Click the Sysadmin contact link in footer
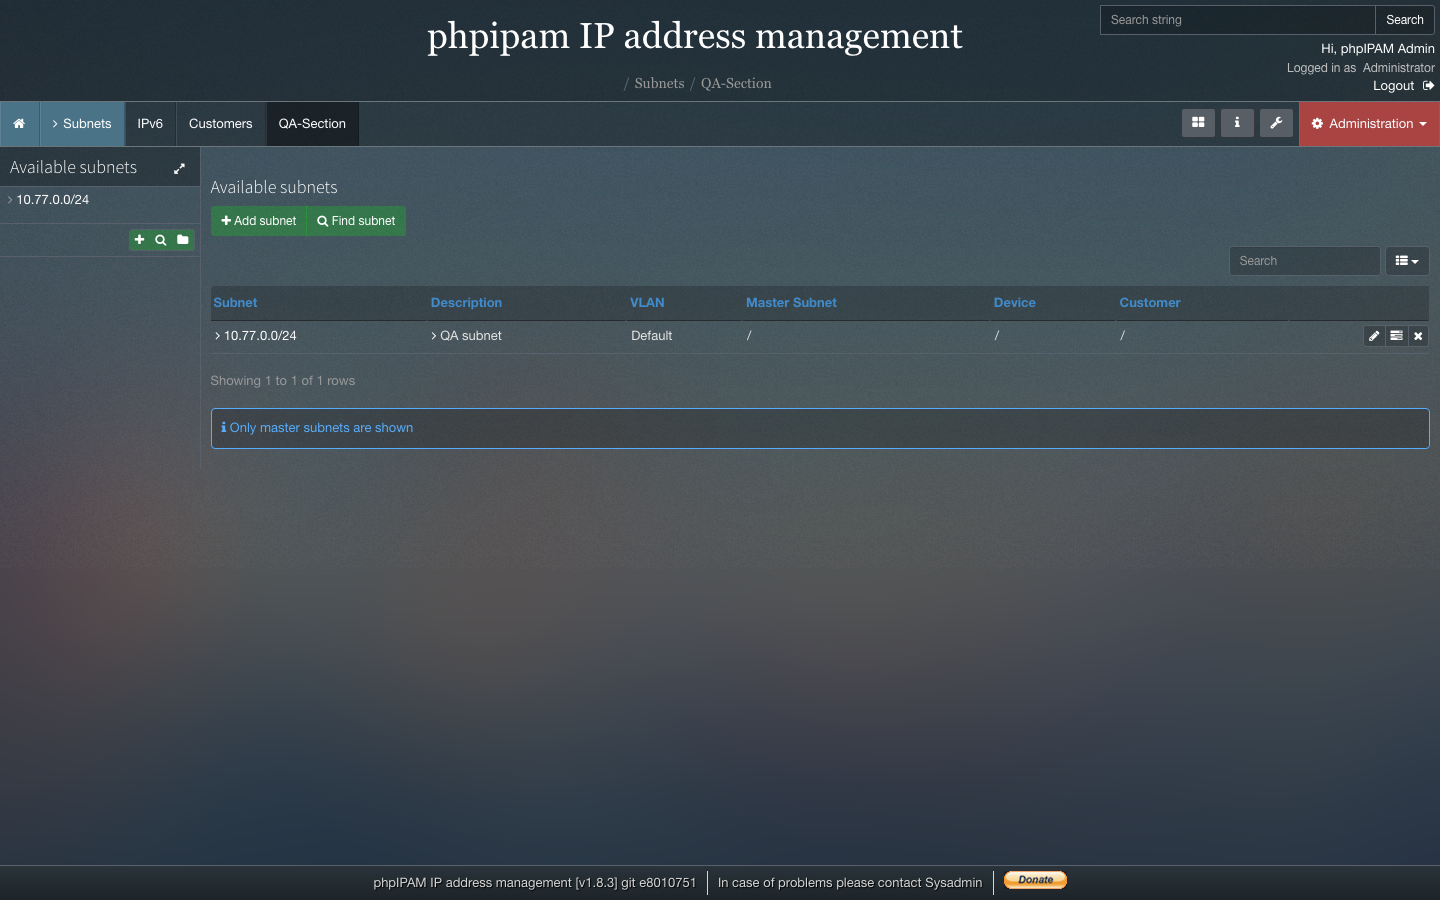This screenshot has width=1440, height=900. 954,883
